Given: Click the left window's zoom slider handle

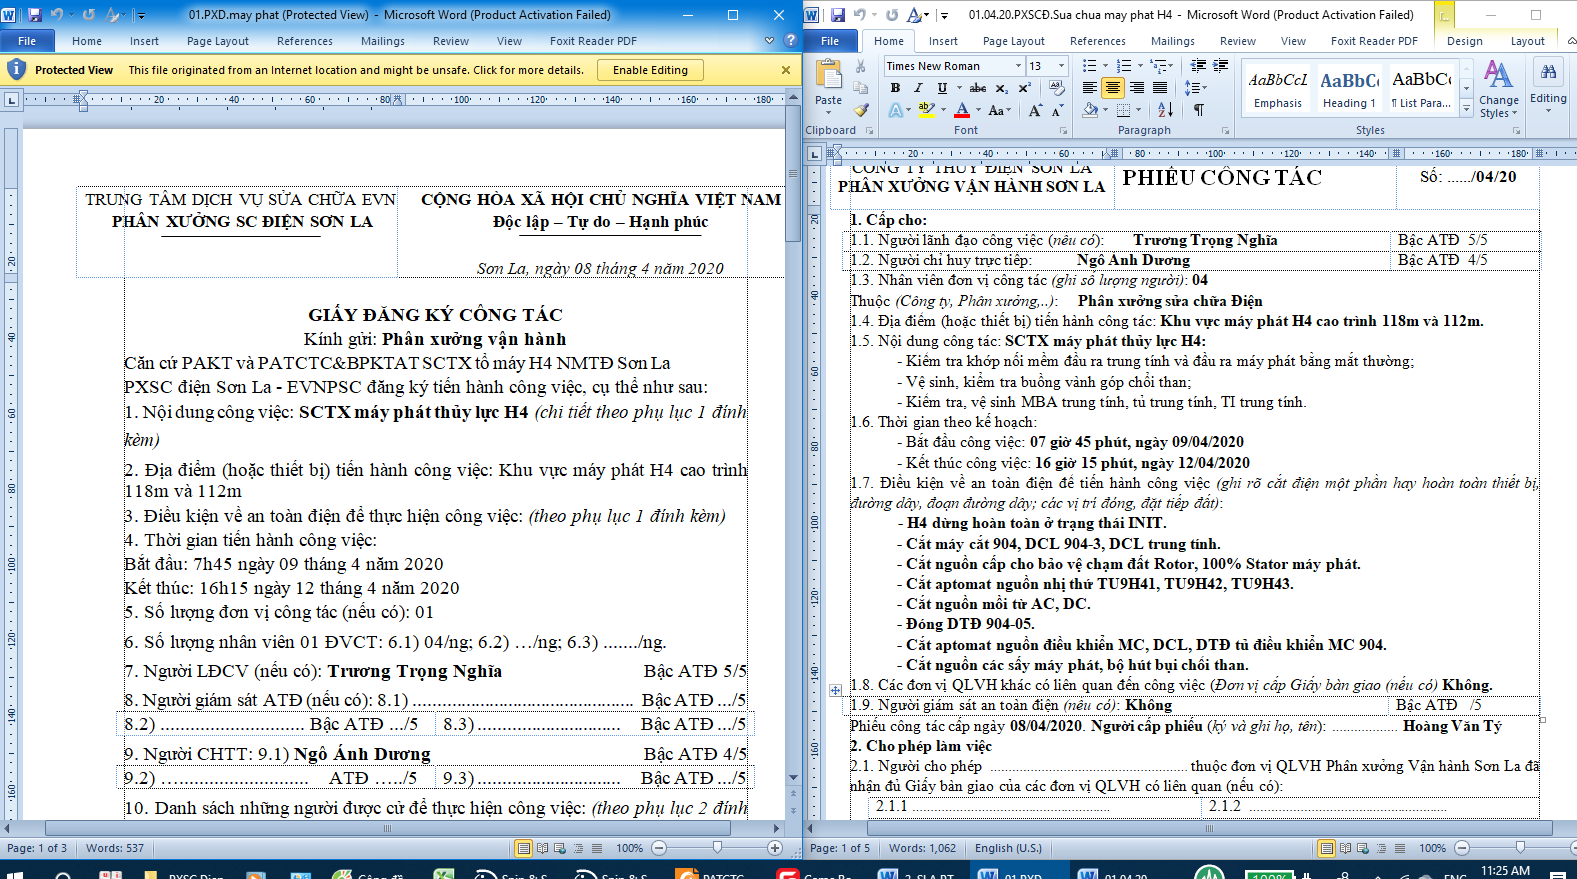Looking at the screenshot, I should pos(717,848).
